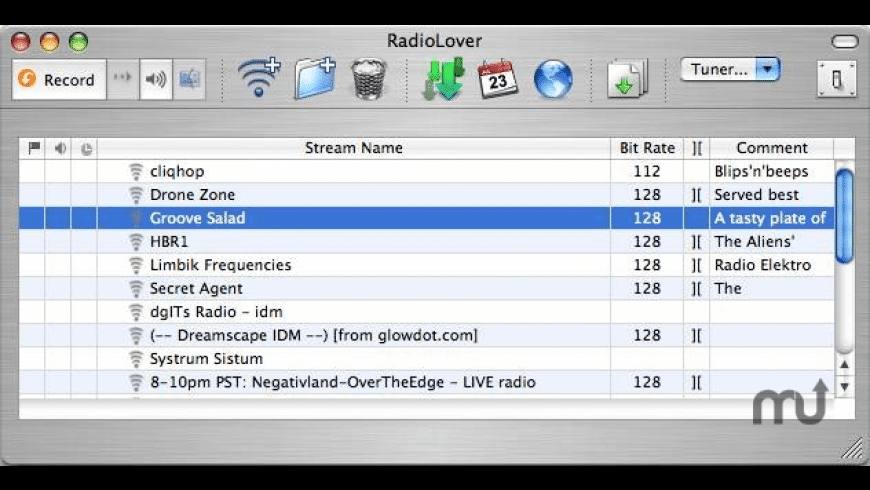Select the Drone Zone stream
This screenshot has width=870, height=490.
tap(426, 195)
